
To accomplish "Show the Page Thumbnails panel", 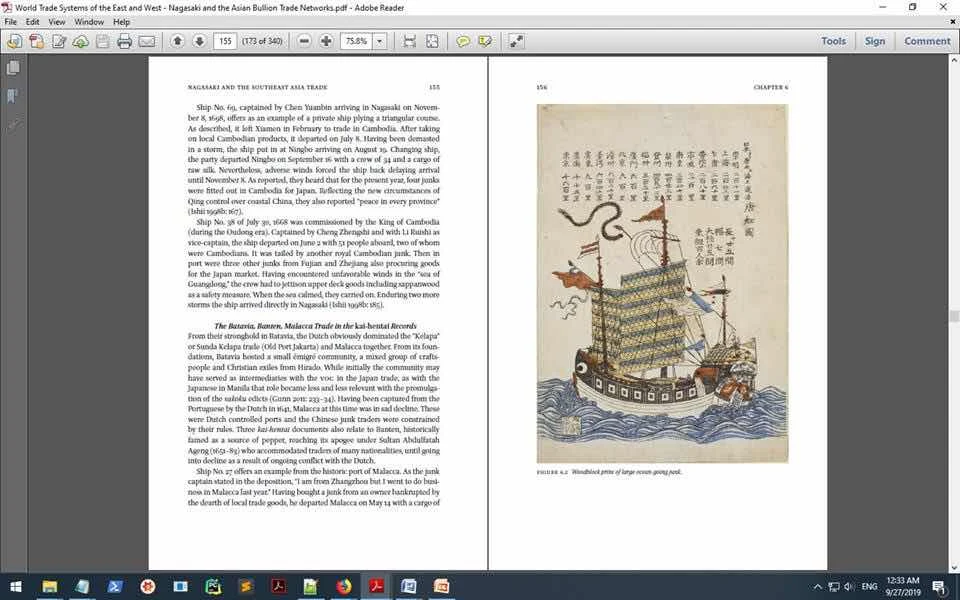I will click(13, 68).
